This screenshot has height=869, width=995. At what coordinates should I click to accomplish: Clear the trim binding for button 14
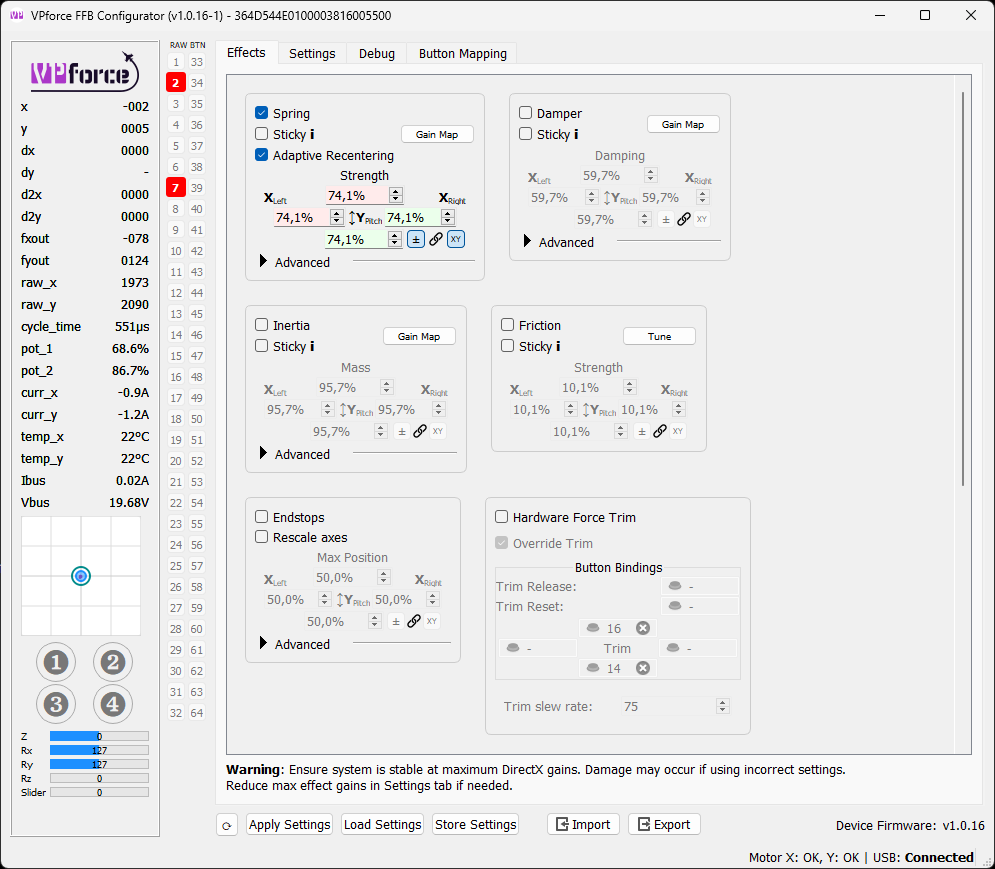[x=643, y=668]
